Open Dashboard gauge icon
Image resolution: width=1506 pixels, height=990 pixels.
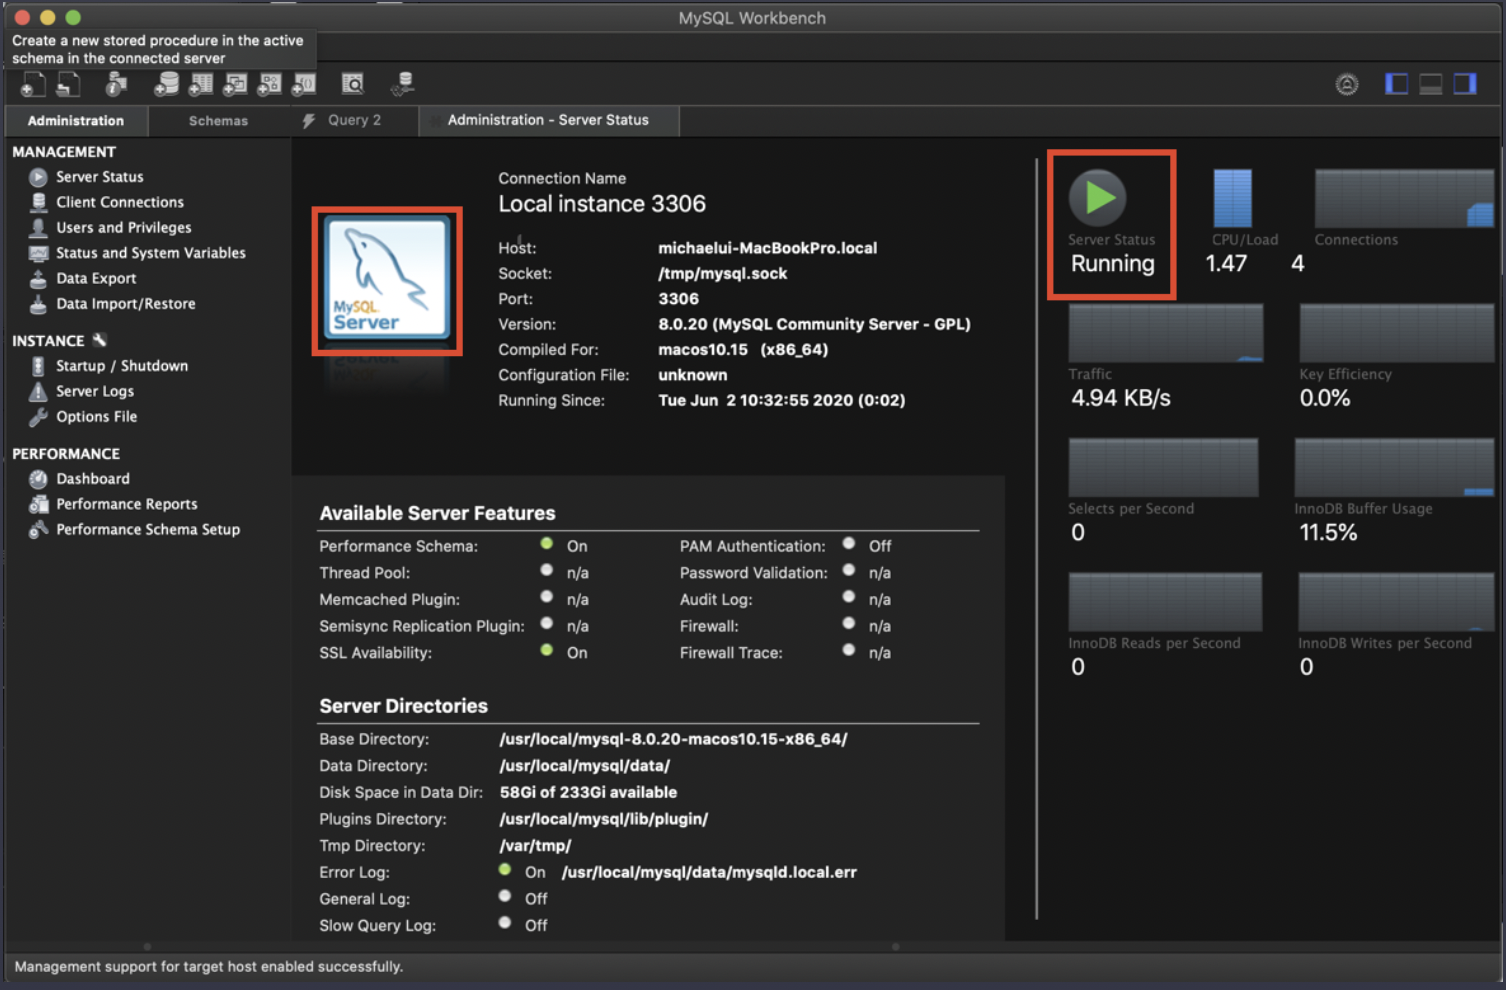point(38,479)
